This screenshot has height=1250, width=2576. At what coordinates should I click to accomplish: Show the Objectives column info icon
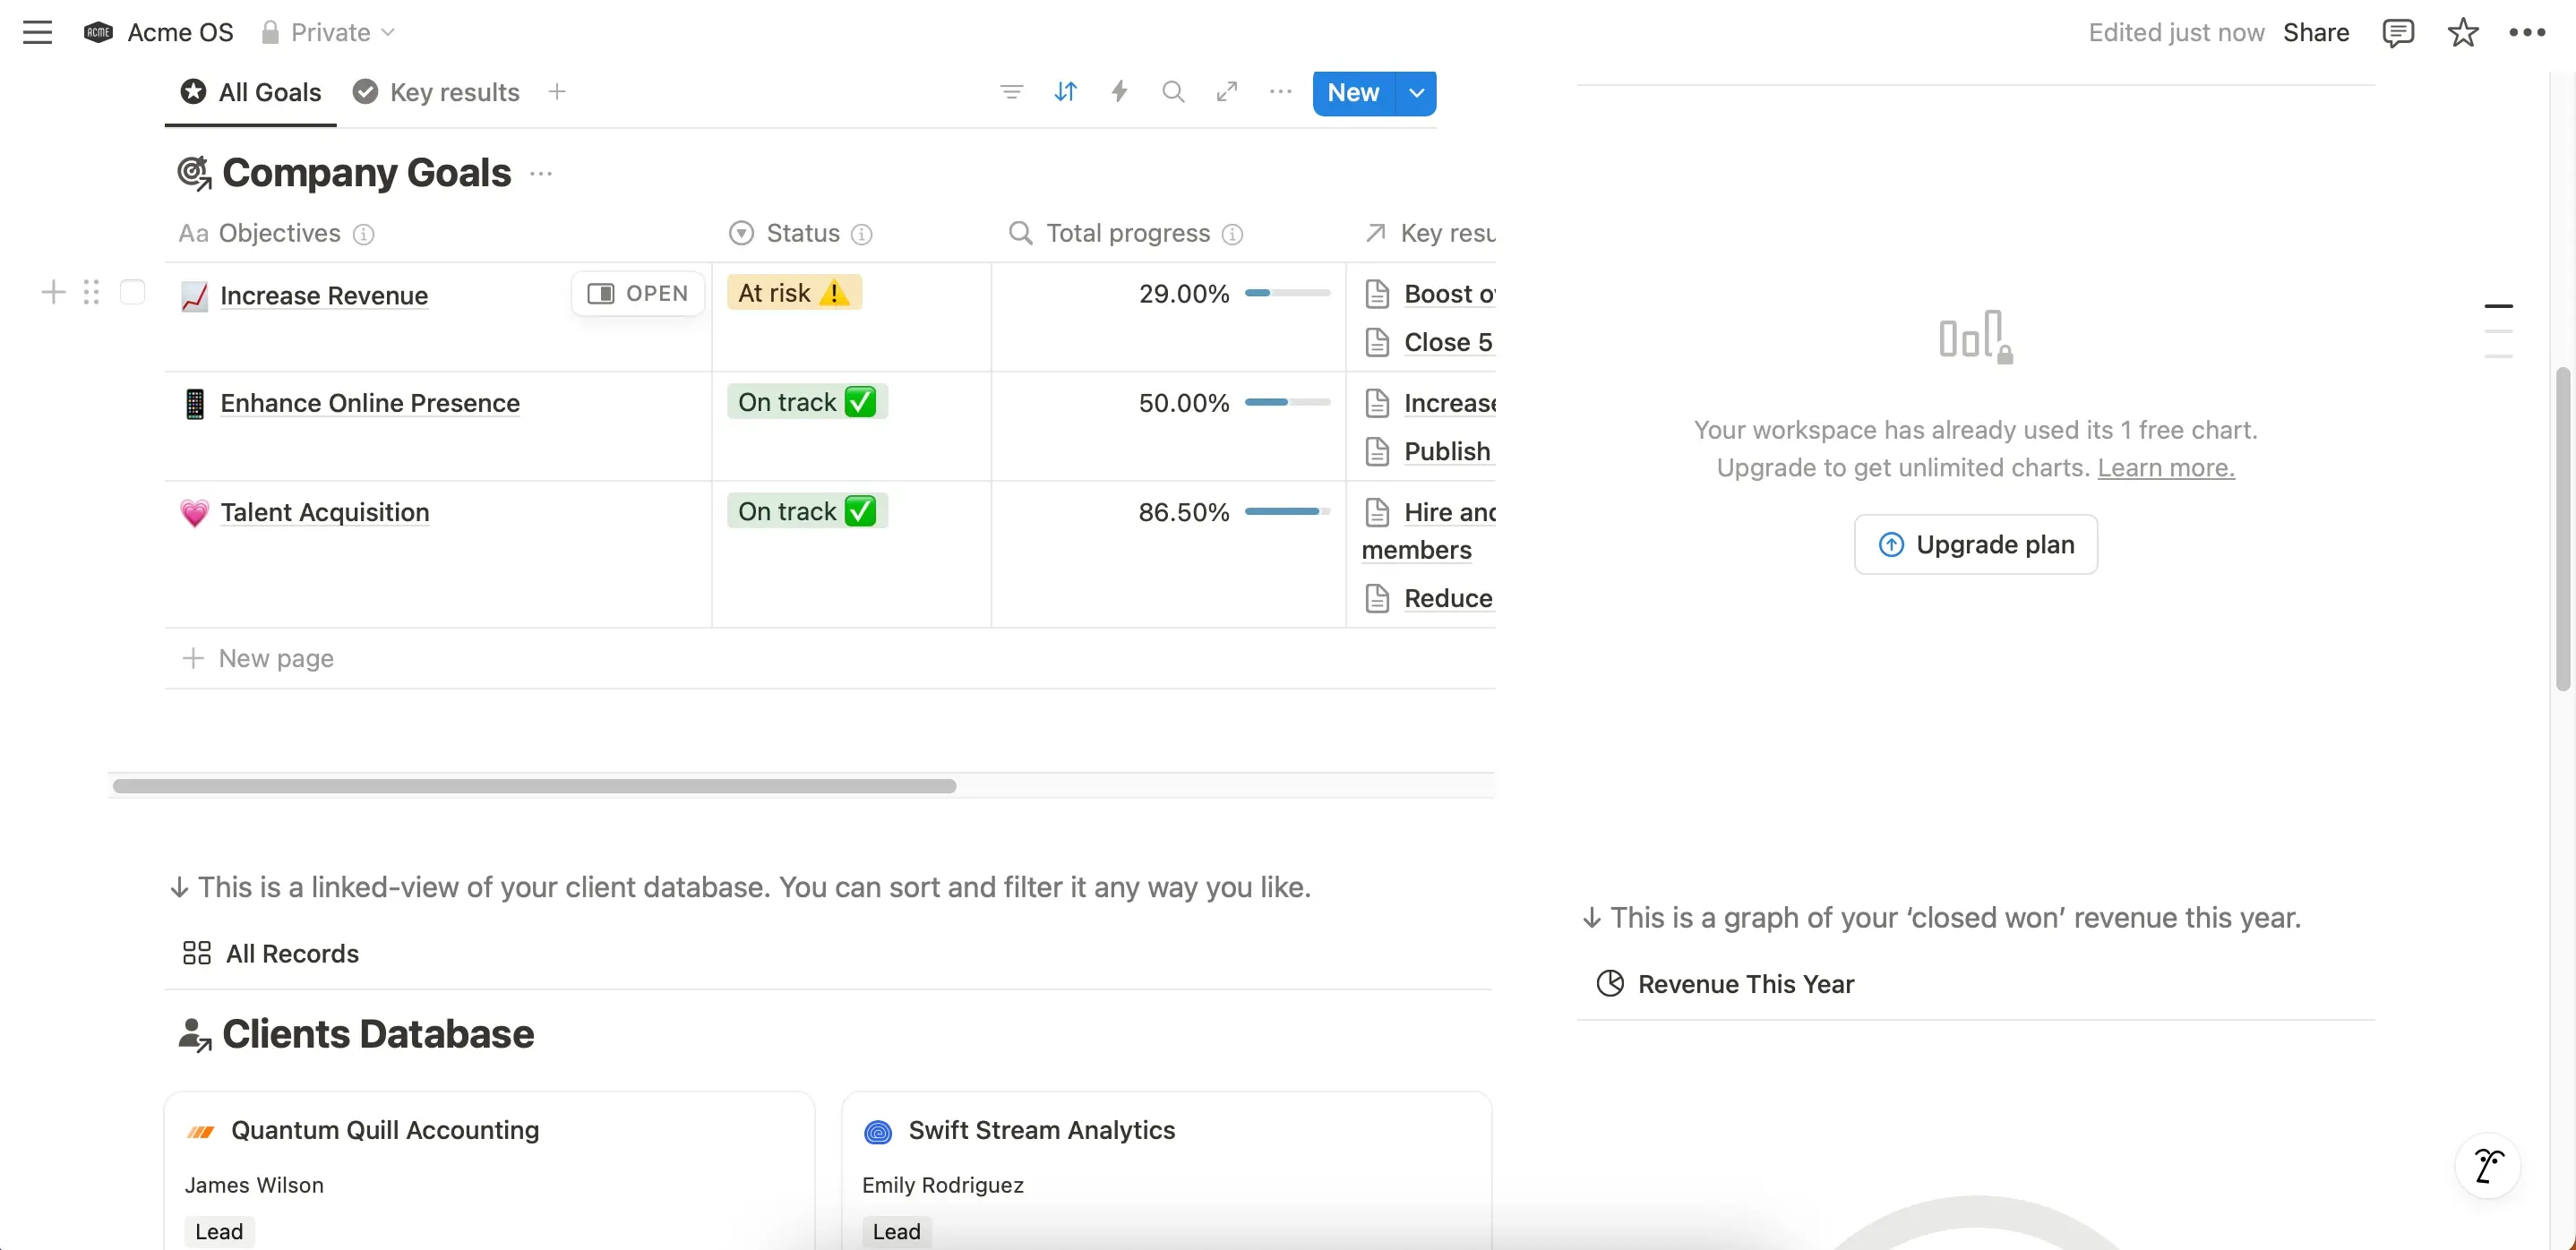click(364, 234)
